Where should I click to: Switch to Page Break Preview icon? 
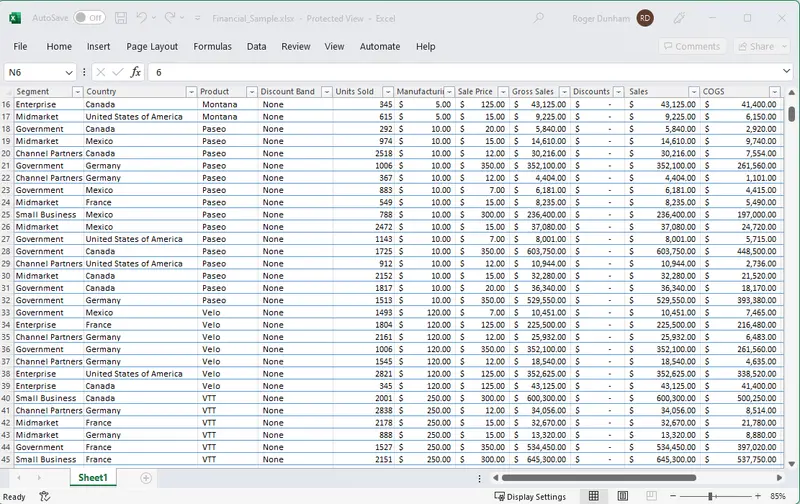point(649,496)
